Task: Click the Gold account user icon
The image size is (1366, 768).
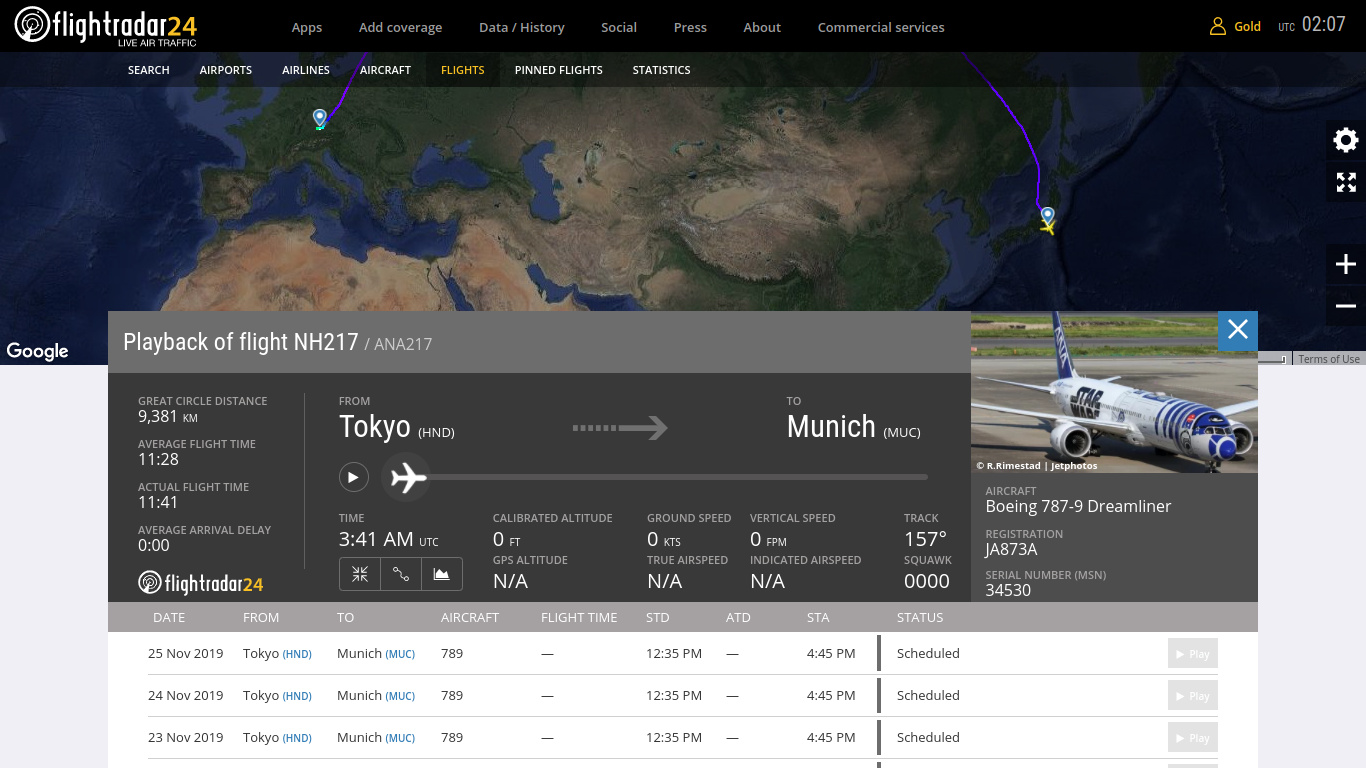Action: point(1217,27)
